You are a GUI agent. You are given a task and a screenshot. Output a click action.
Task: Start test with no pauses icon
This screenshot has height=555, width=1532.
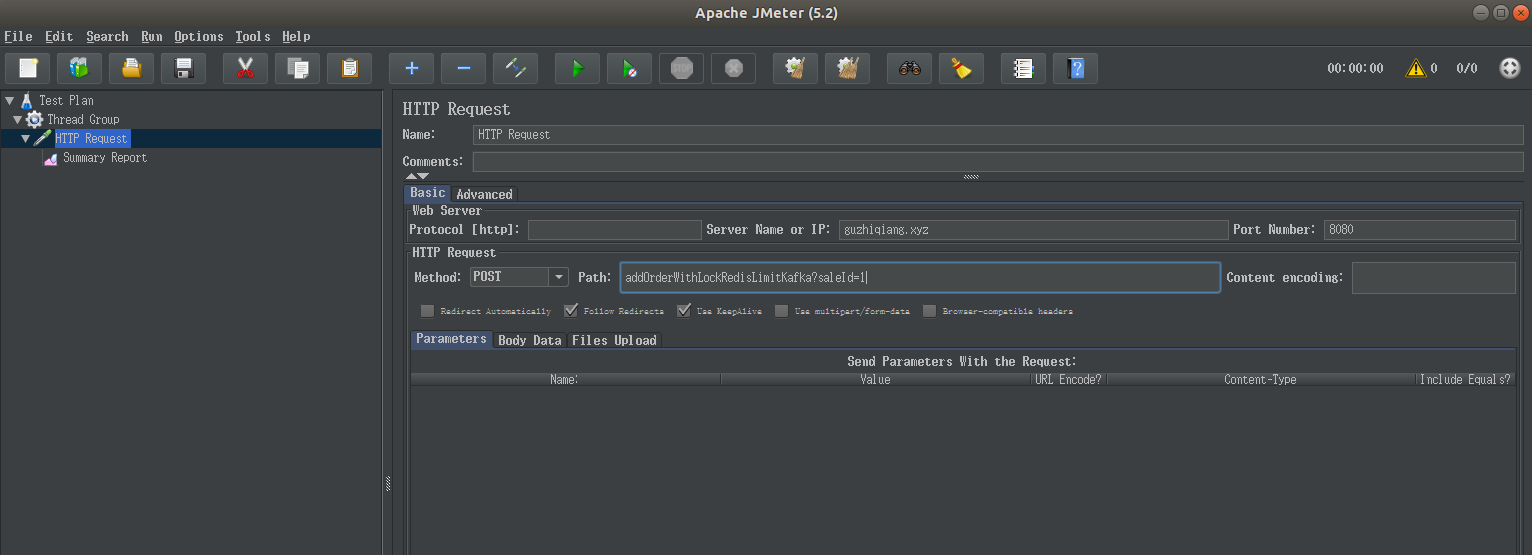click(x=629, y=68)
